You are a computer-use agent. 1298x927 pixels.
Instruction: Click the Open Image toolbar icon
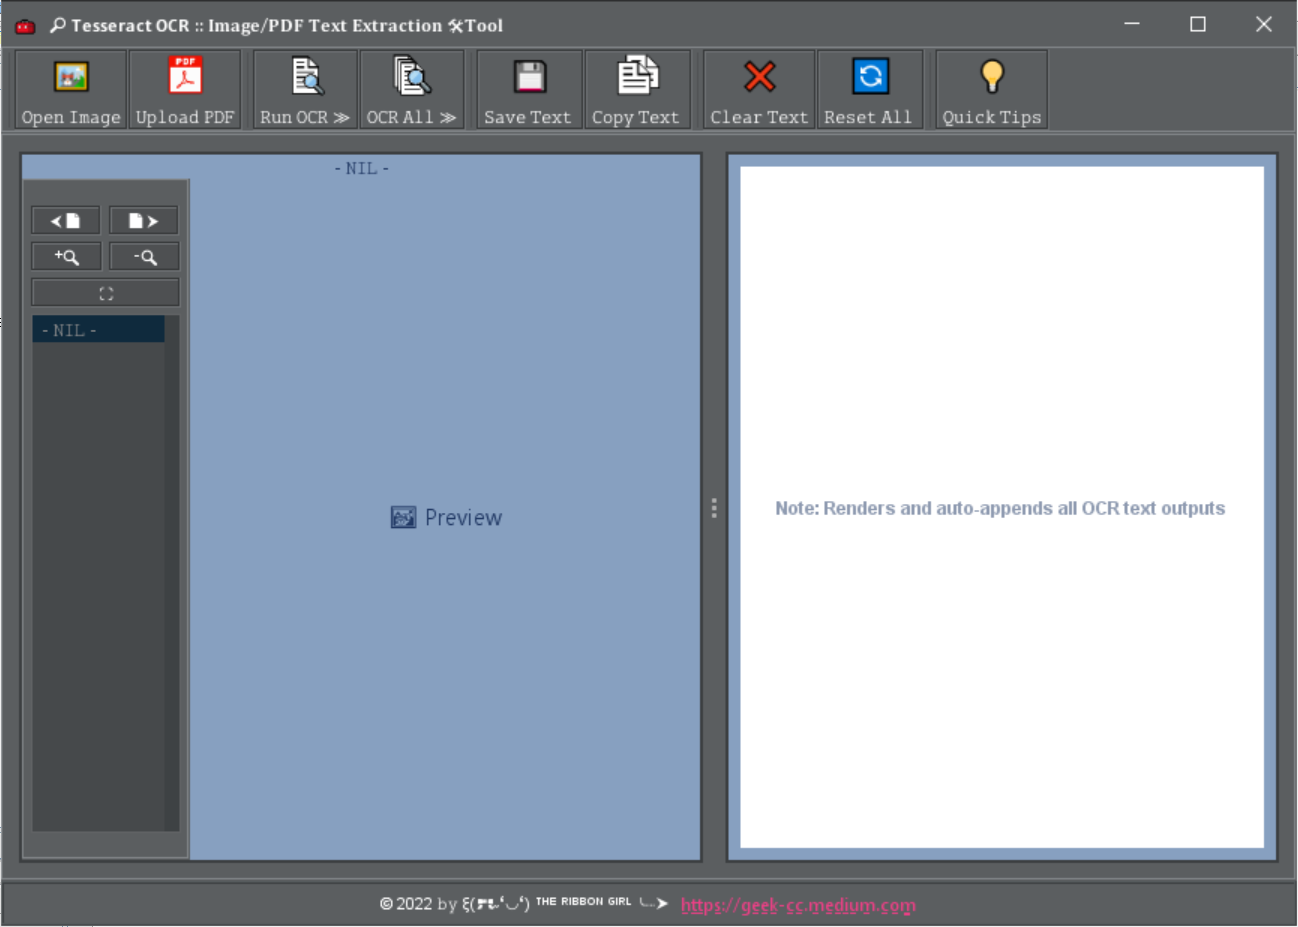pos(71,90)
